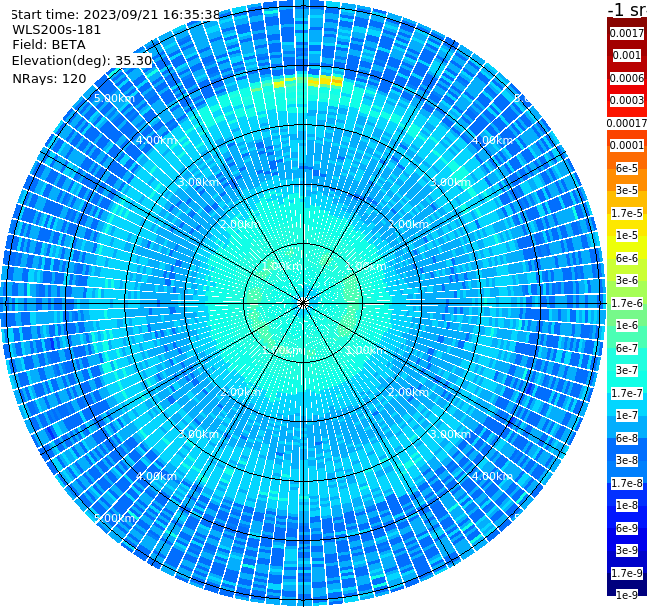Click the "3e-6" colorbar label
Image resolution: width=647 pixels, height=607 pixels.
click(627, 280)
